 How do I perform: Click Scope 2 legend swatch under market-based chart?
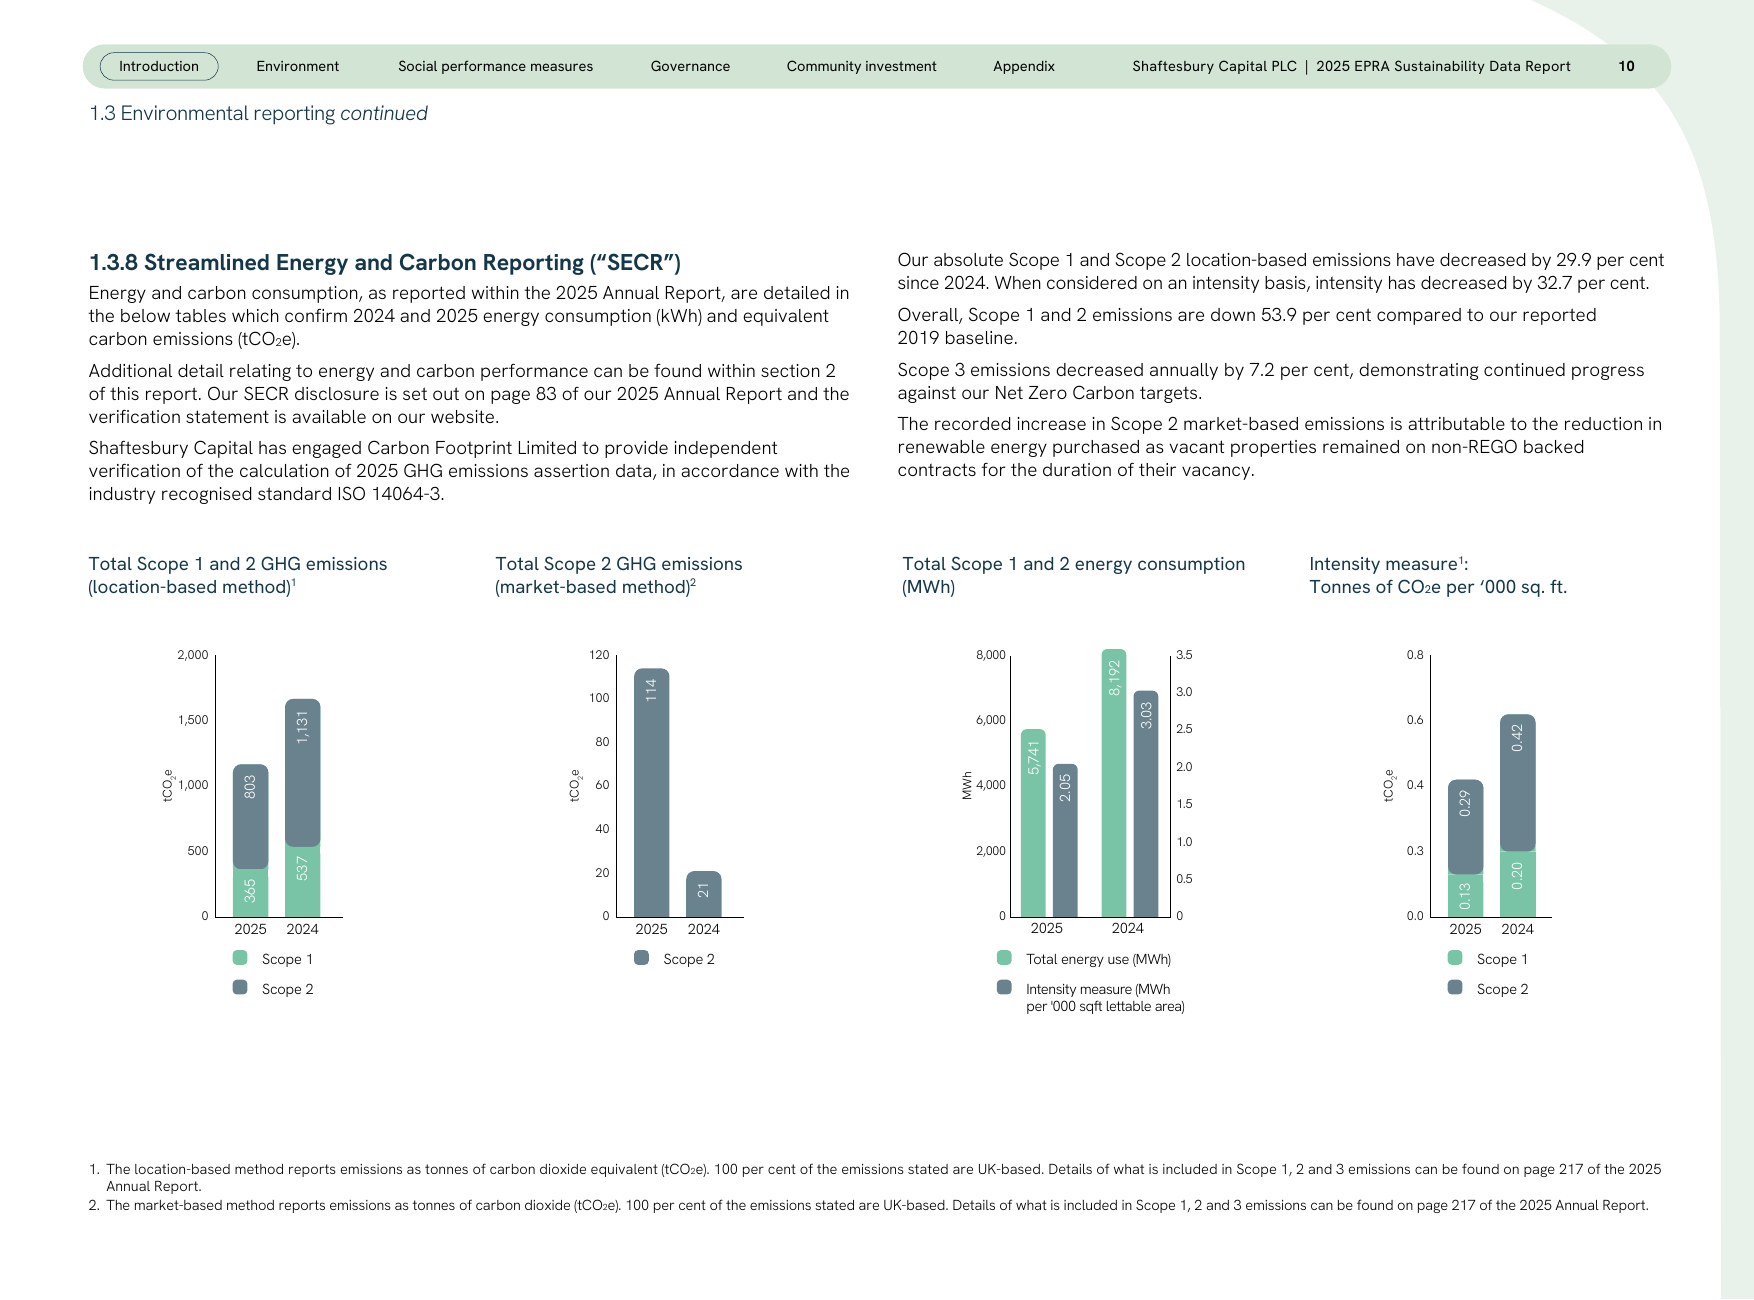point(642,958)
